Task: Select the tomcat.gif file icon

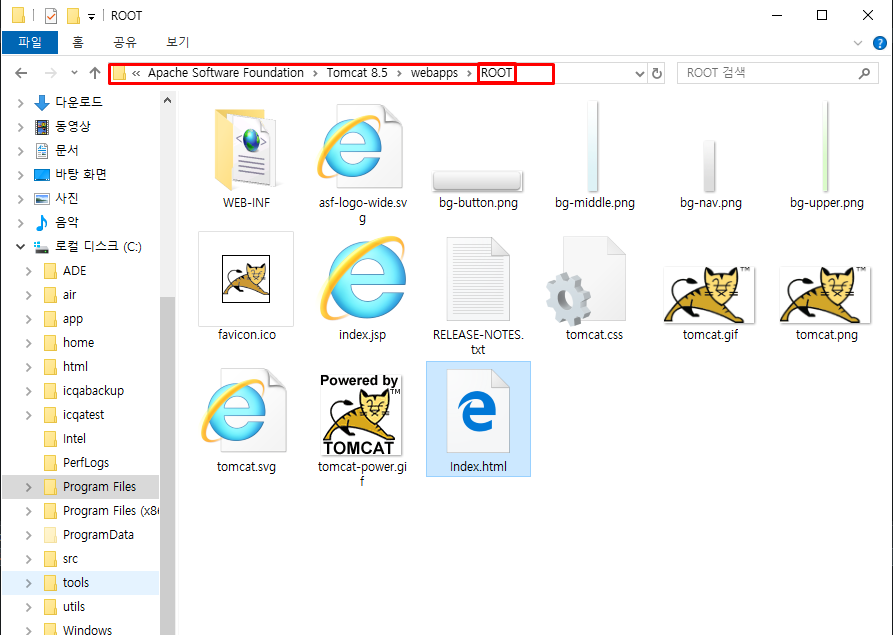Action: 709,295
